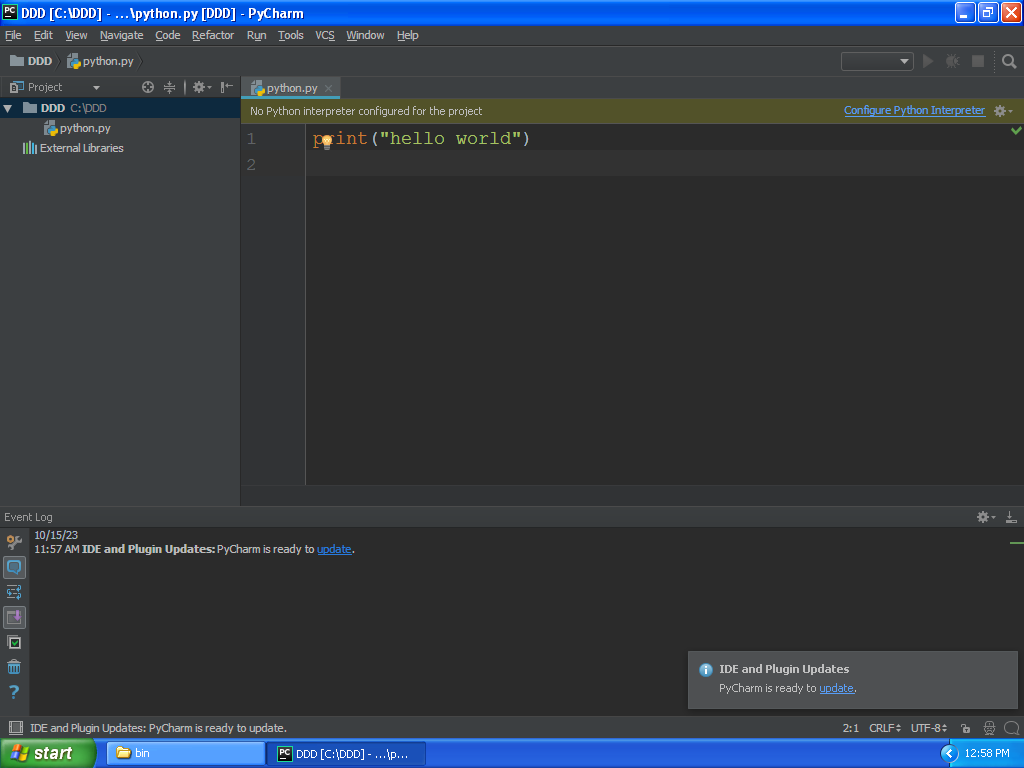Viewport: 1024px width, 768px height.
Task: Close the python.py editor tab
Action: coord(328,88)
